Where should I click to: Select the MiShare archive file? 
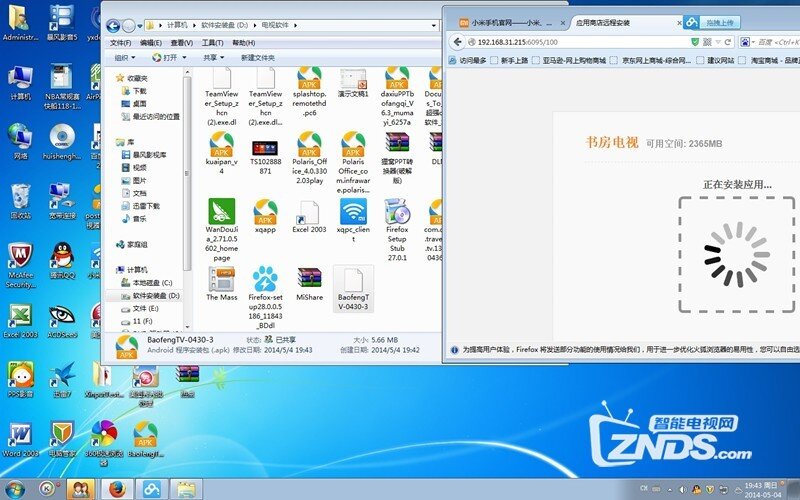click(309, 283)
